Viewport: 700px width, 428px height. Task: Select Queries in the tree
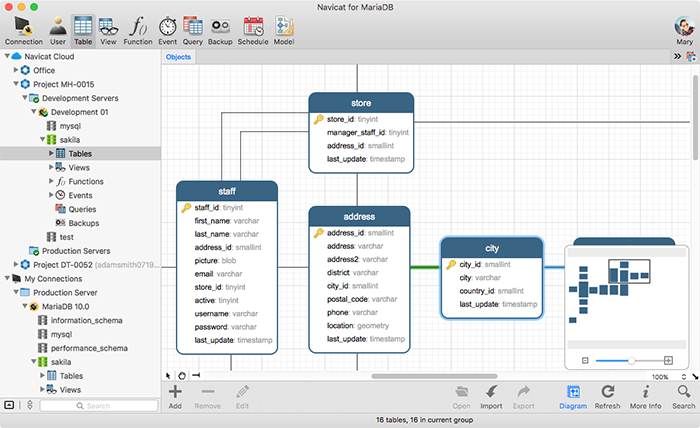pyautogui.click(x=80, y=209)
